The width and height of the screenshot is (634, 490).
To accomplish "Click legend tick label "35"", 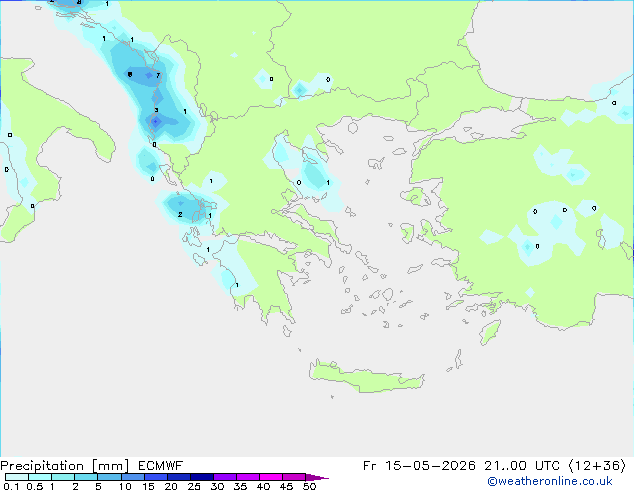I will (240, 486).
